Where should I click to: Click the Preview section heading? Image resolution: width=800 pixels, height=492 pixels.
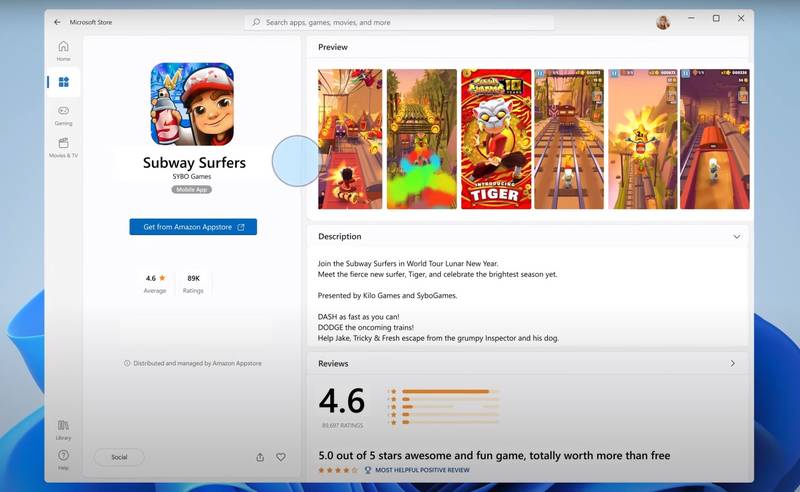tap(333, 47)
